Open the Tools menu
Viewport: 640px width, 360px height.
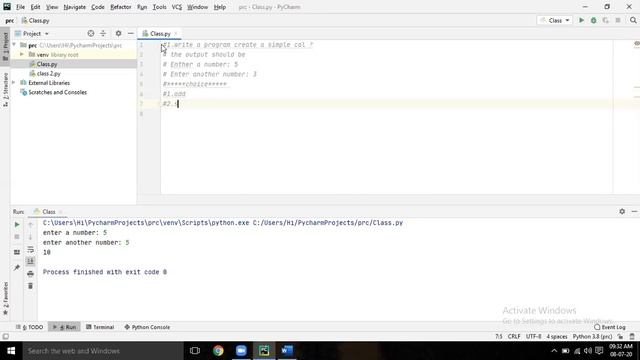pyautogui.click(x=160, y=7)
